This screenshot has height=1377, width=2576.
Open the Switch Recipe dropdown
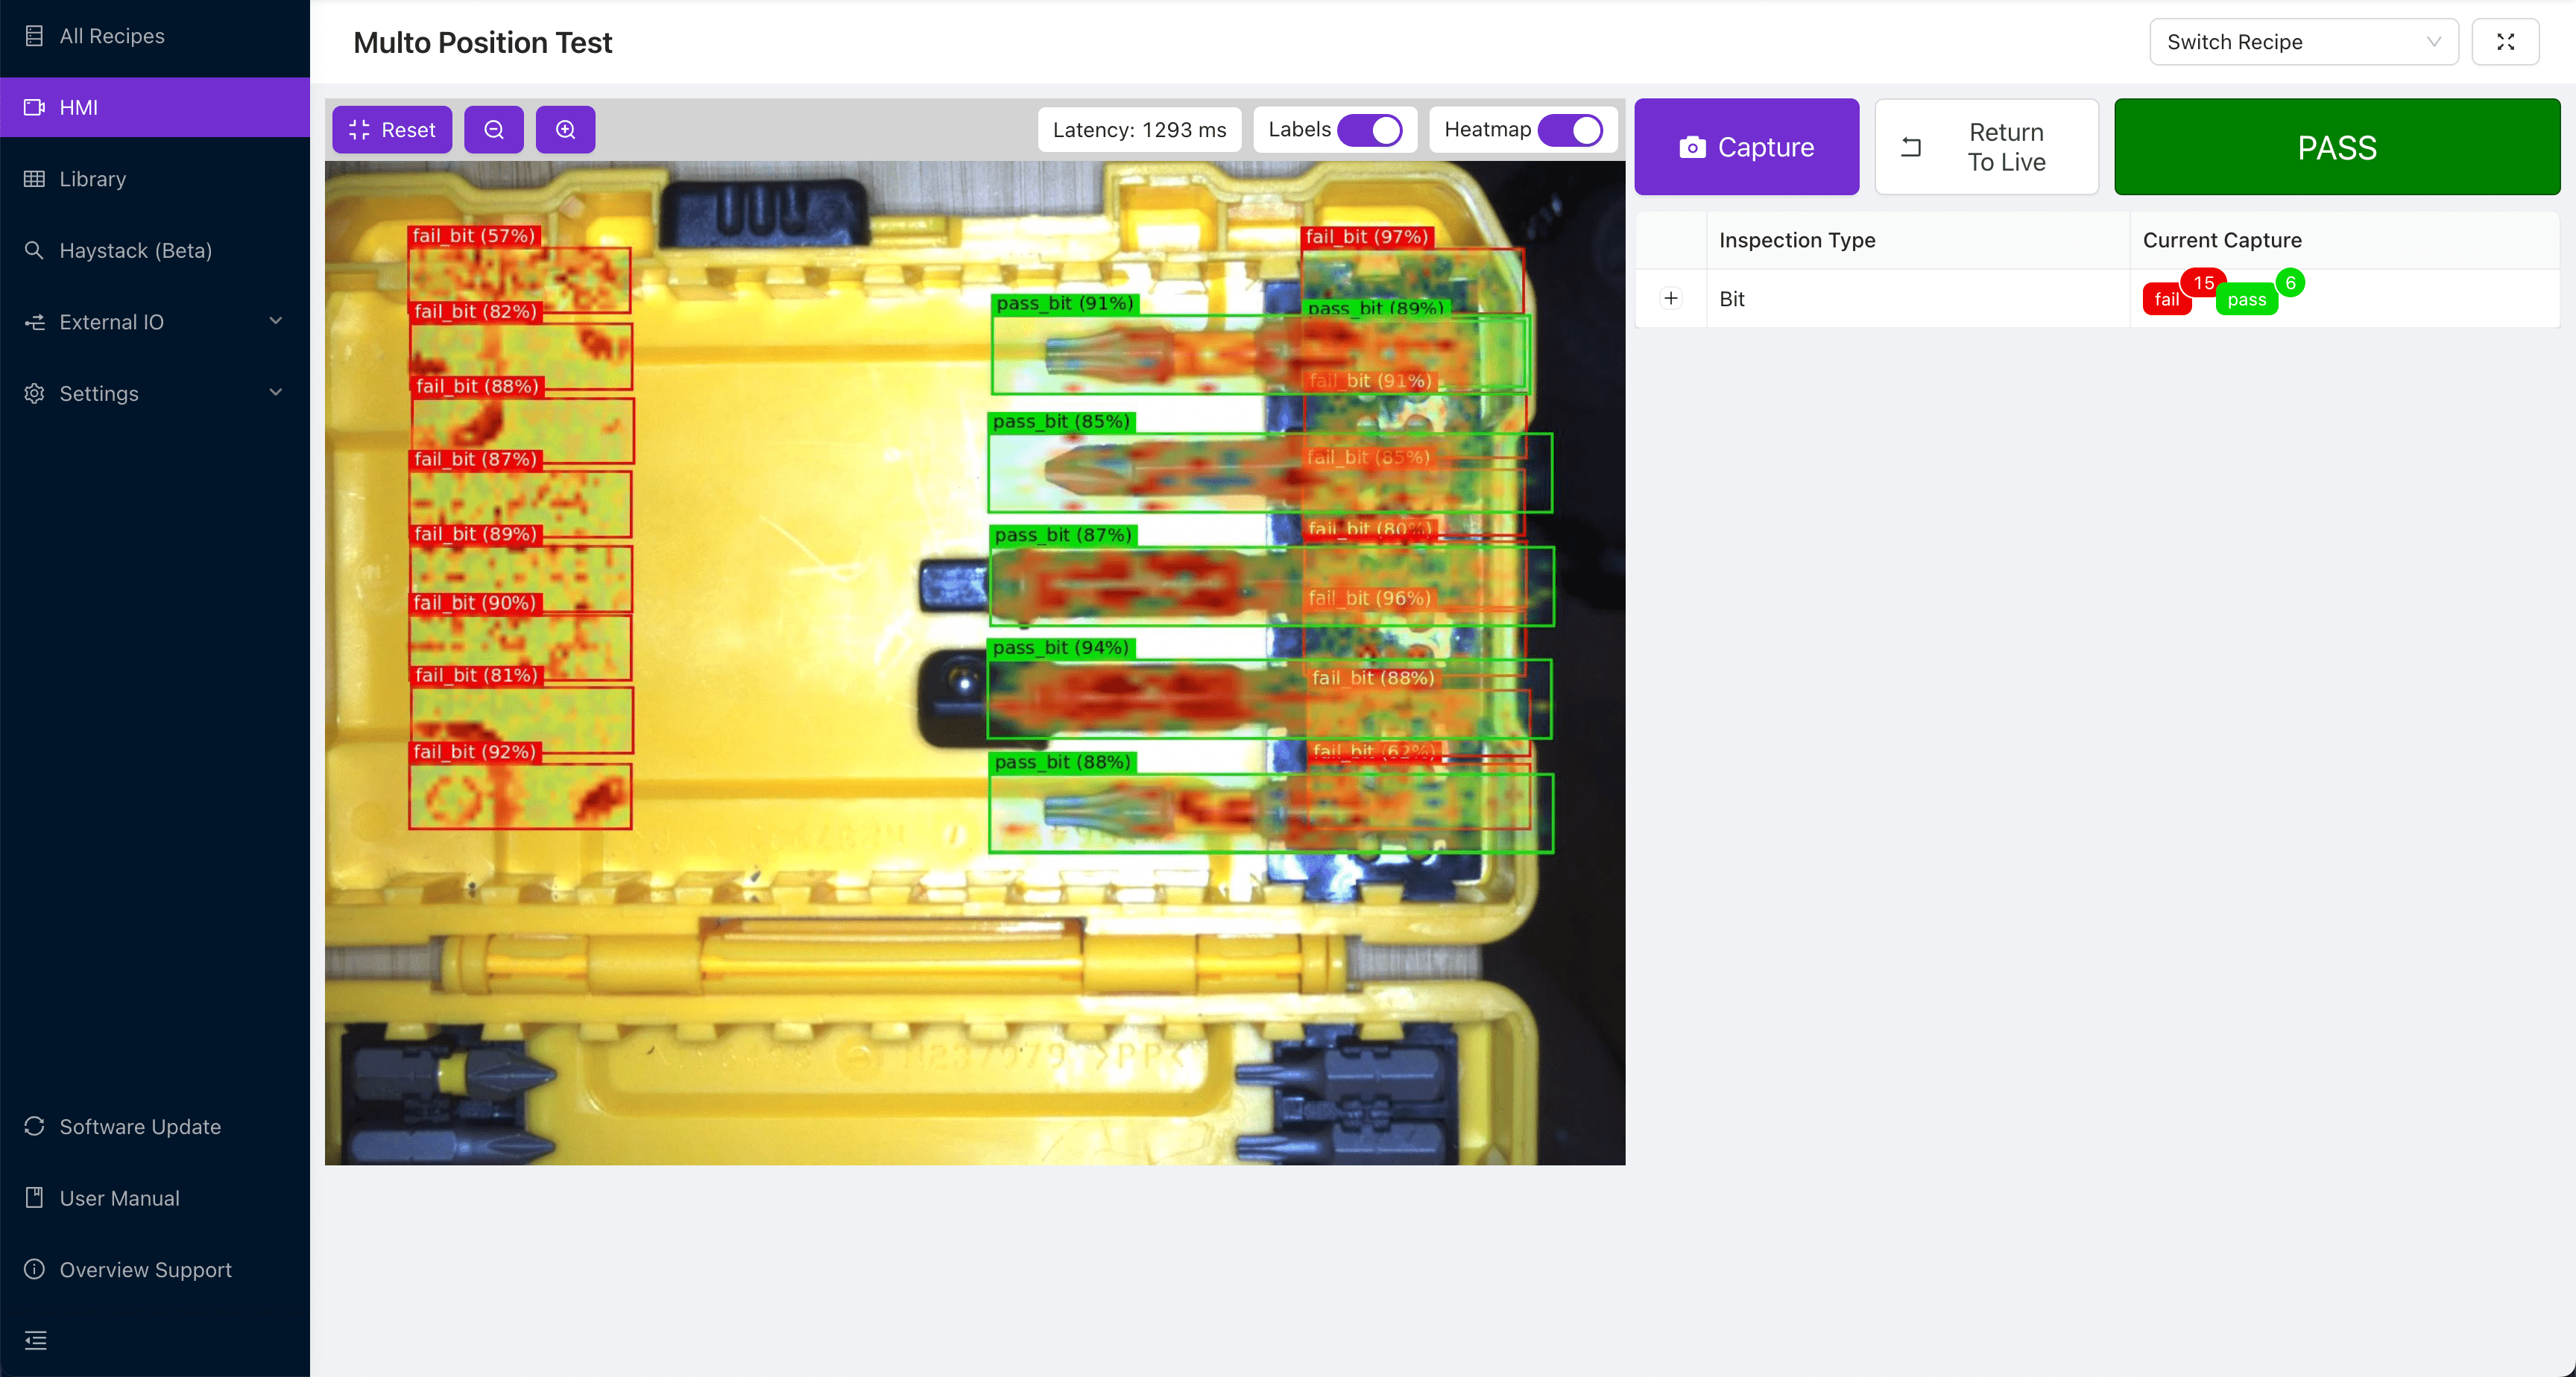[2303, 42]
